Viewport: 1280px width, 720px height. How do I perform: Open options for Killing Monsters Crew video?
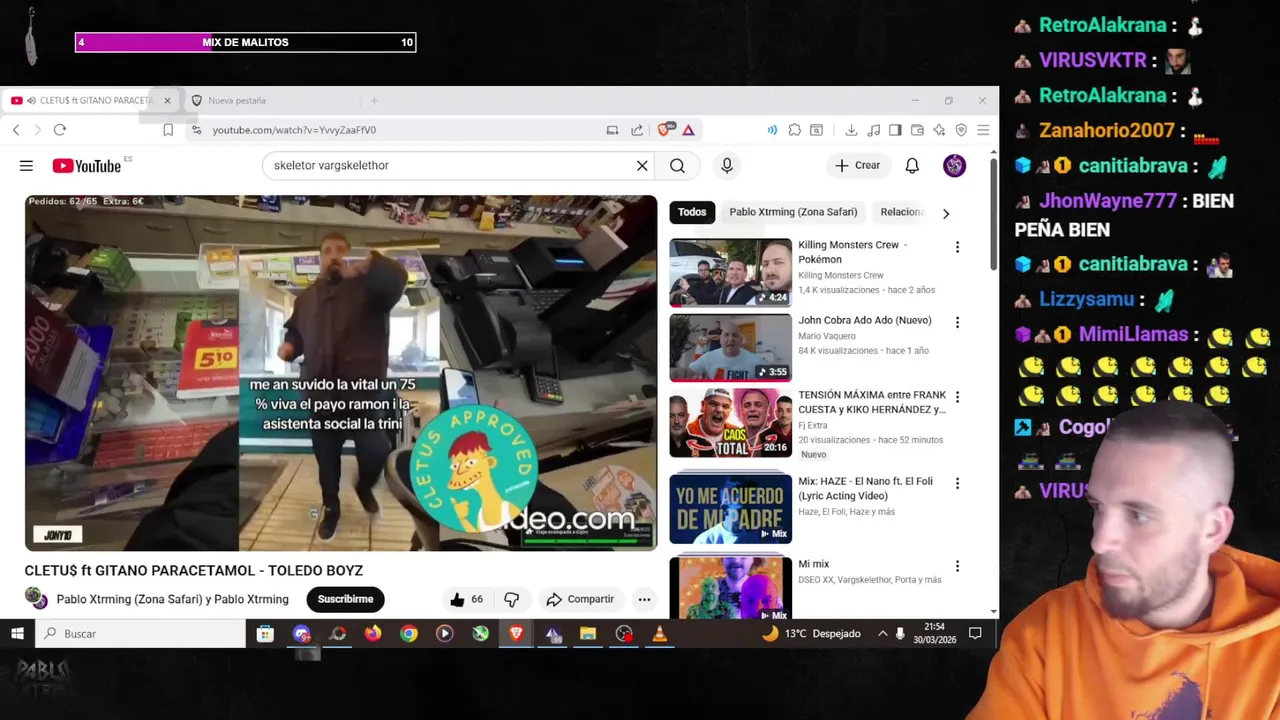pos(957,247)
